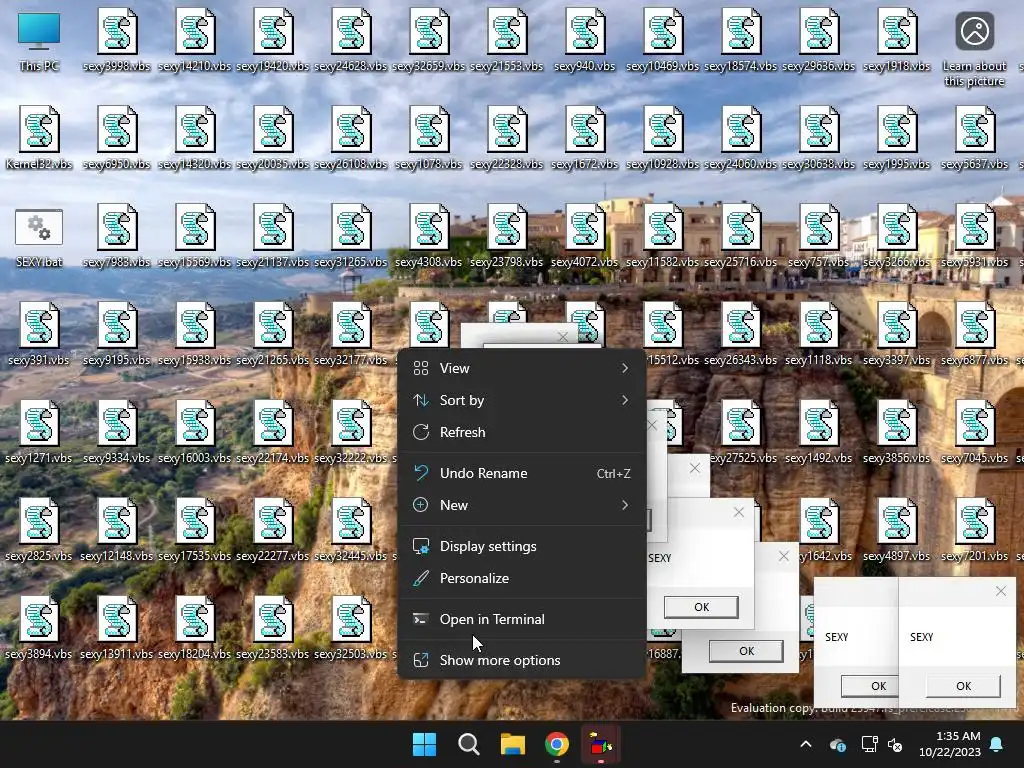Select the SEXY.bat file icon
This screenshot has height=768, width=1024.
39,236
